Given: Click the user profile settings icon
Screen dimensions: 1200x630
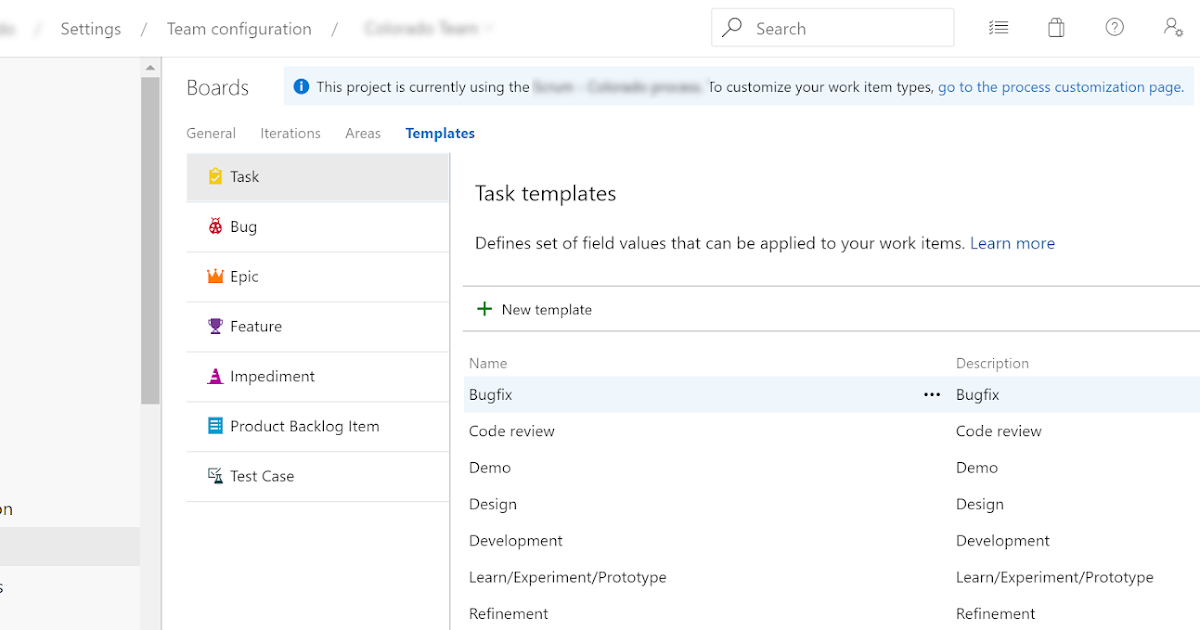Looking at the screenshot, I should (1172, 27).
